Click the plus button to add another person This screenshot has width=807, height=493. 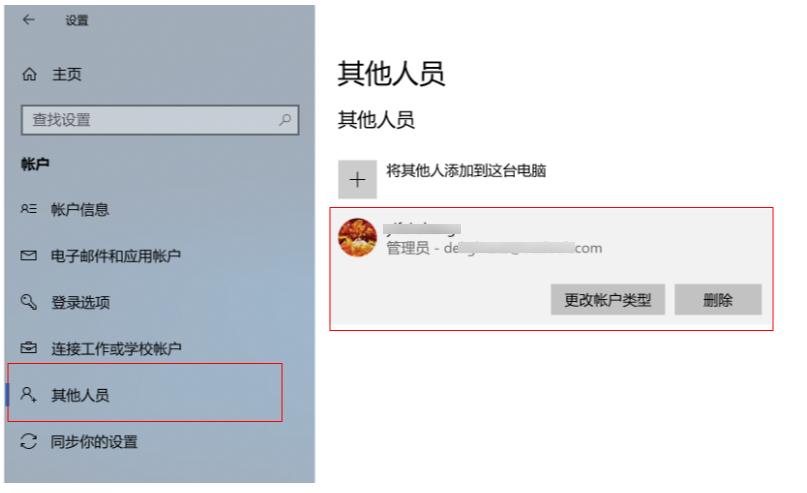(x=357, y=179)
